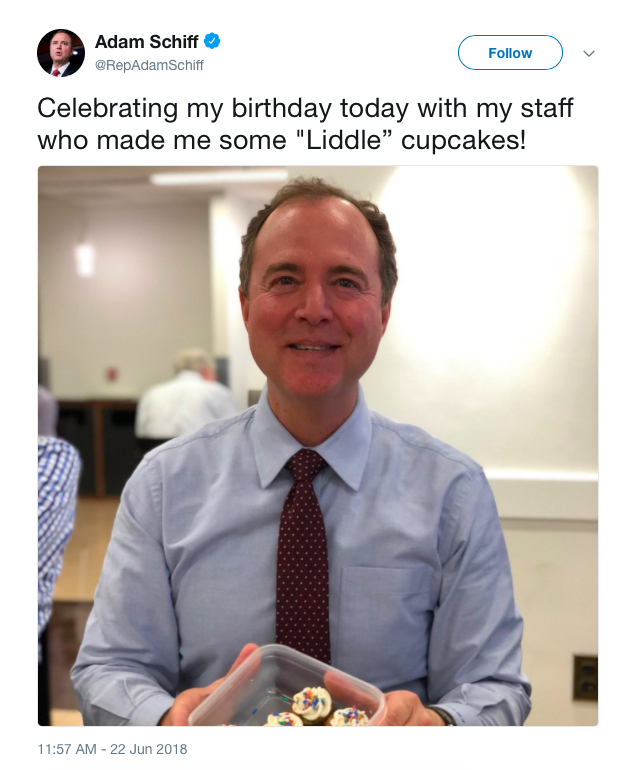Open the tweet timestamp 11:57 AM link
Image resolution: width=635 pixels, height=770 pixels.
click(67, 749)
